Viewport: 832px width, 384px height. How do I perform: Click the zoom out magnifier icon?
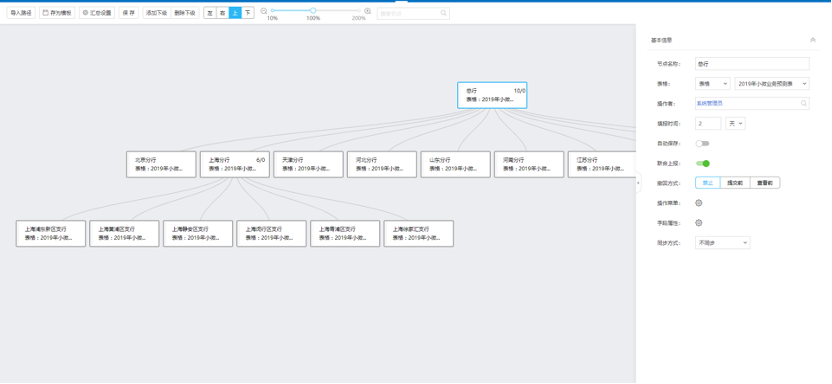coord(264,11)
